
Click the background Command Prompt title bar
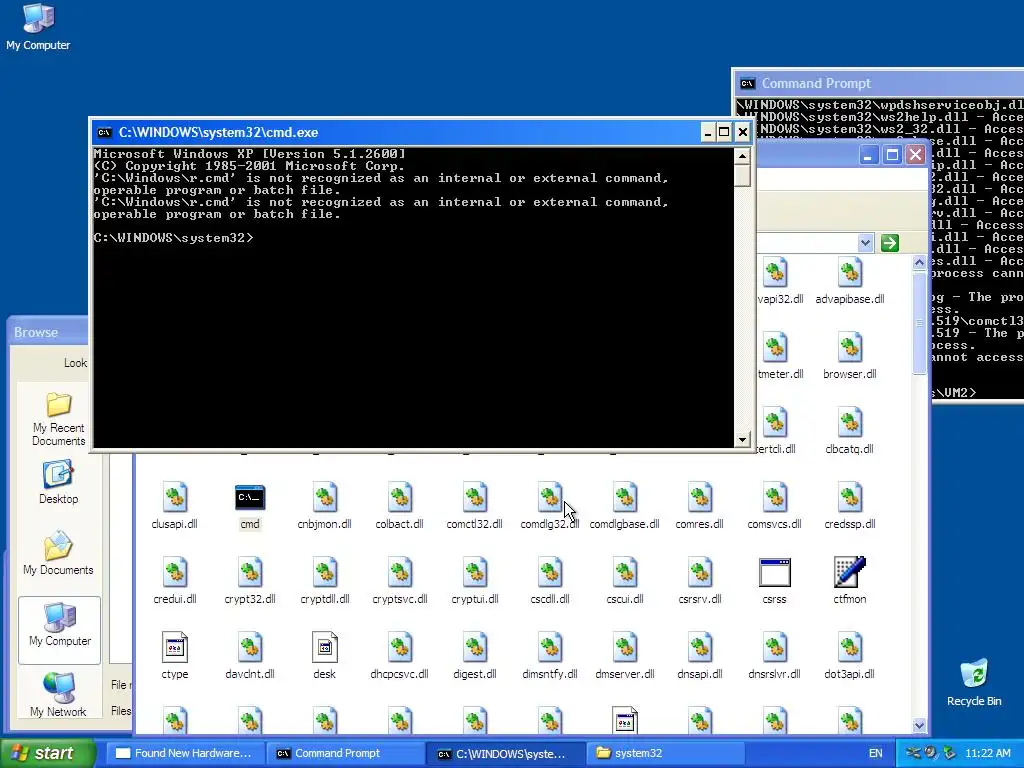pyautogui.click(x=879, y=84)
